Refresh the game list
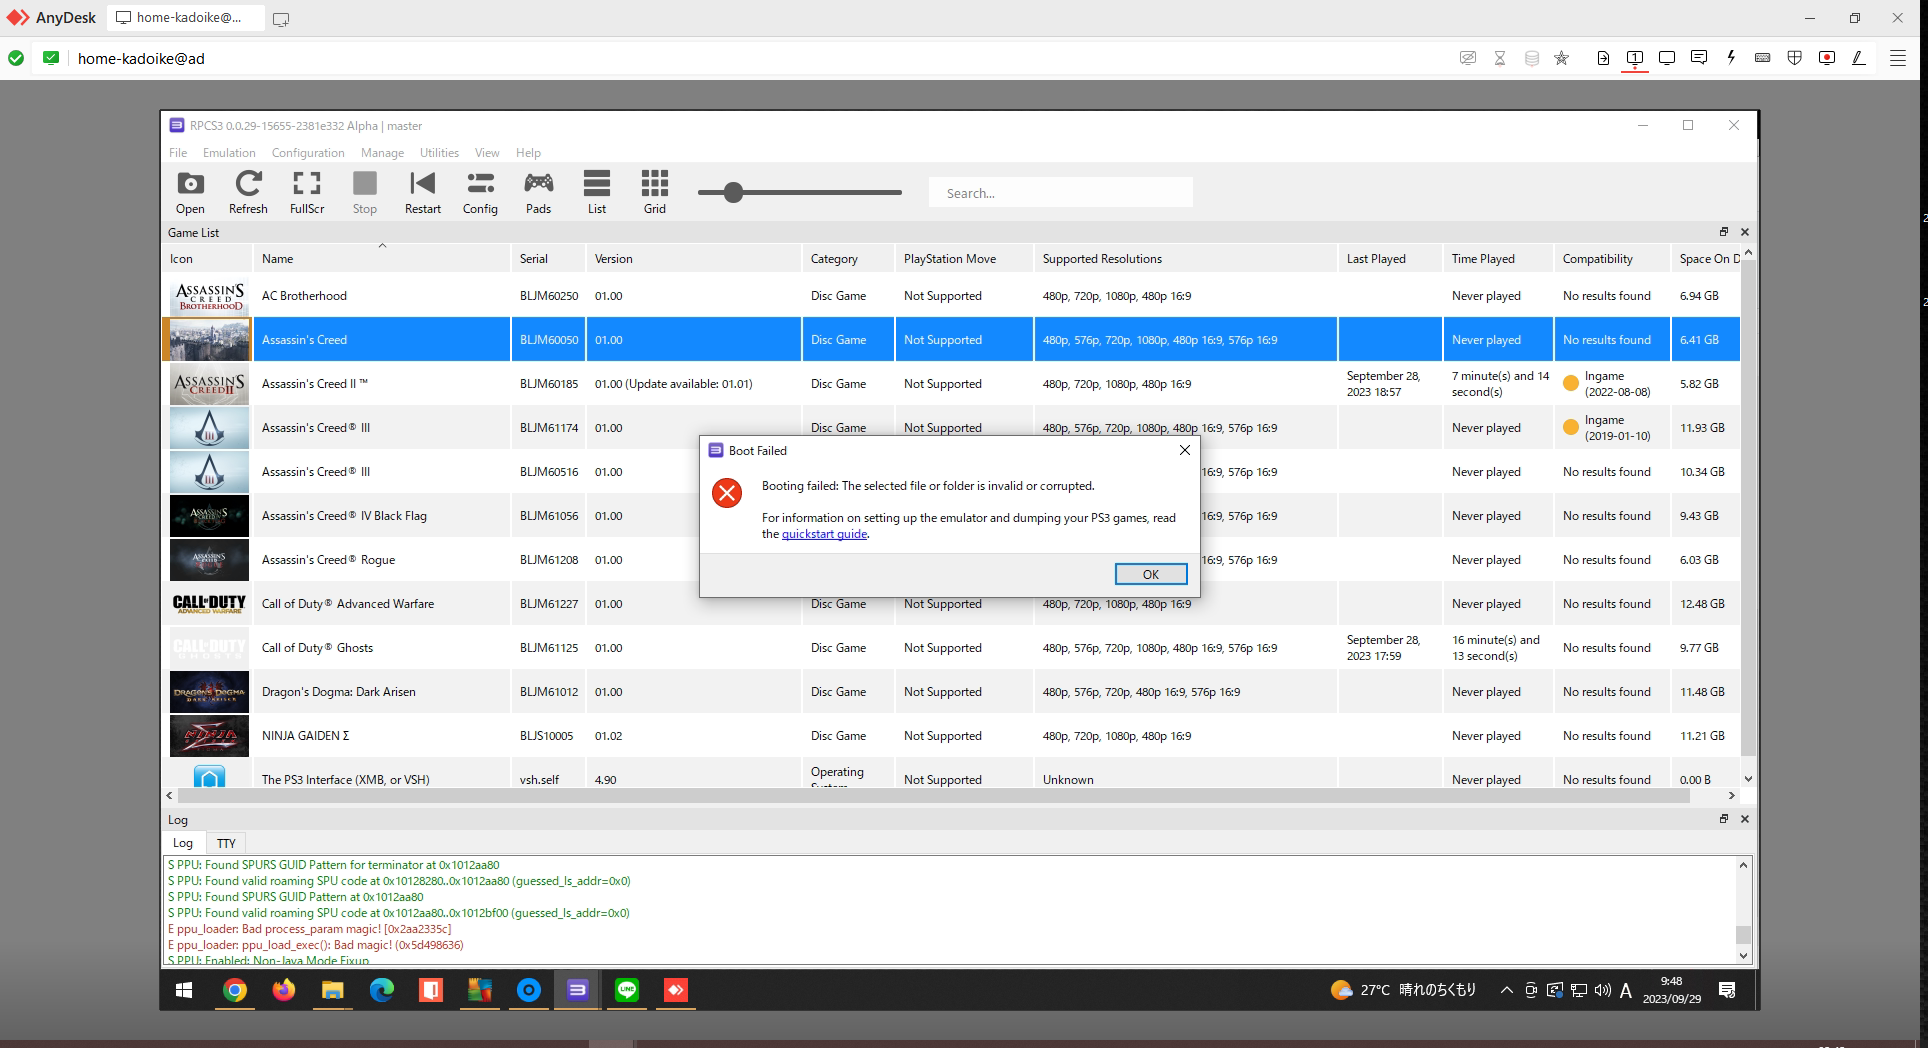 point(247,192)
